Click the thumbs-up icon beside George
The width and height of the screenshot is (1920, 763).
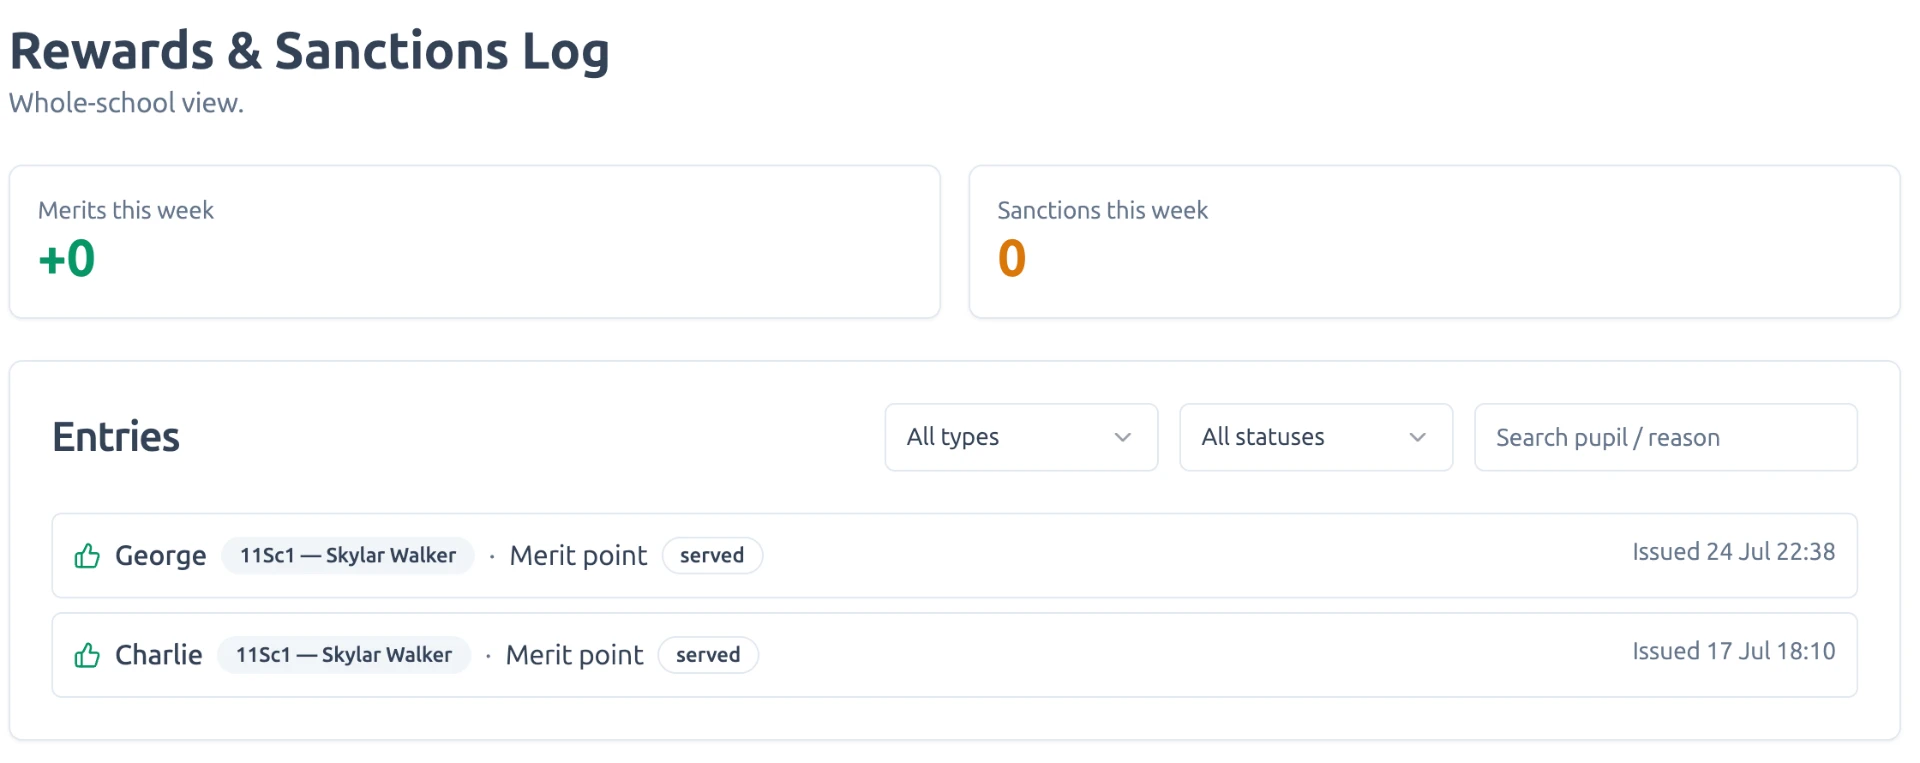(87, 556)
